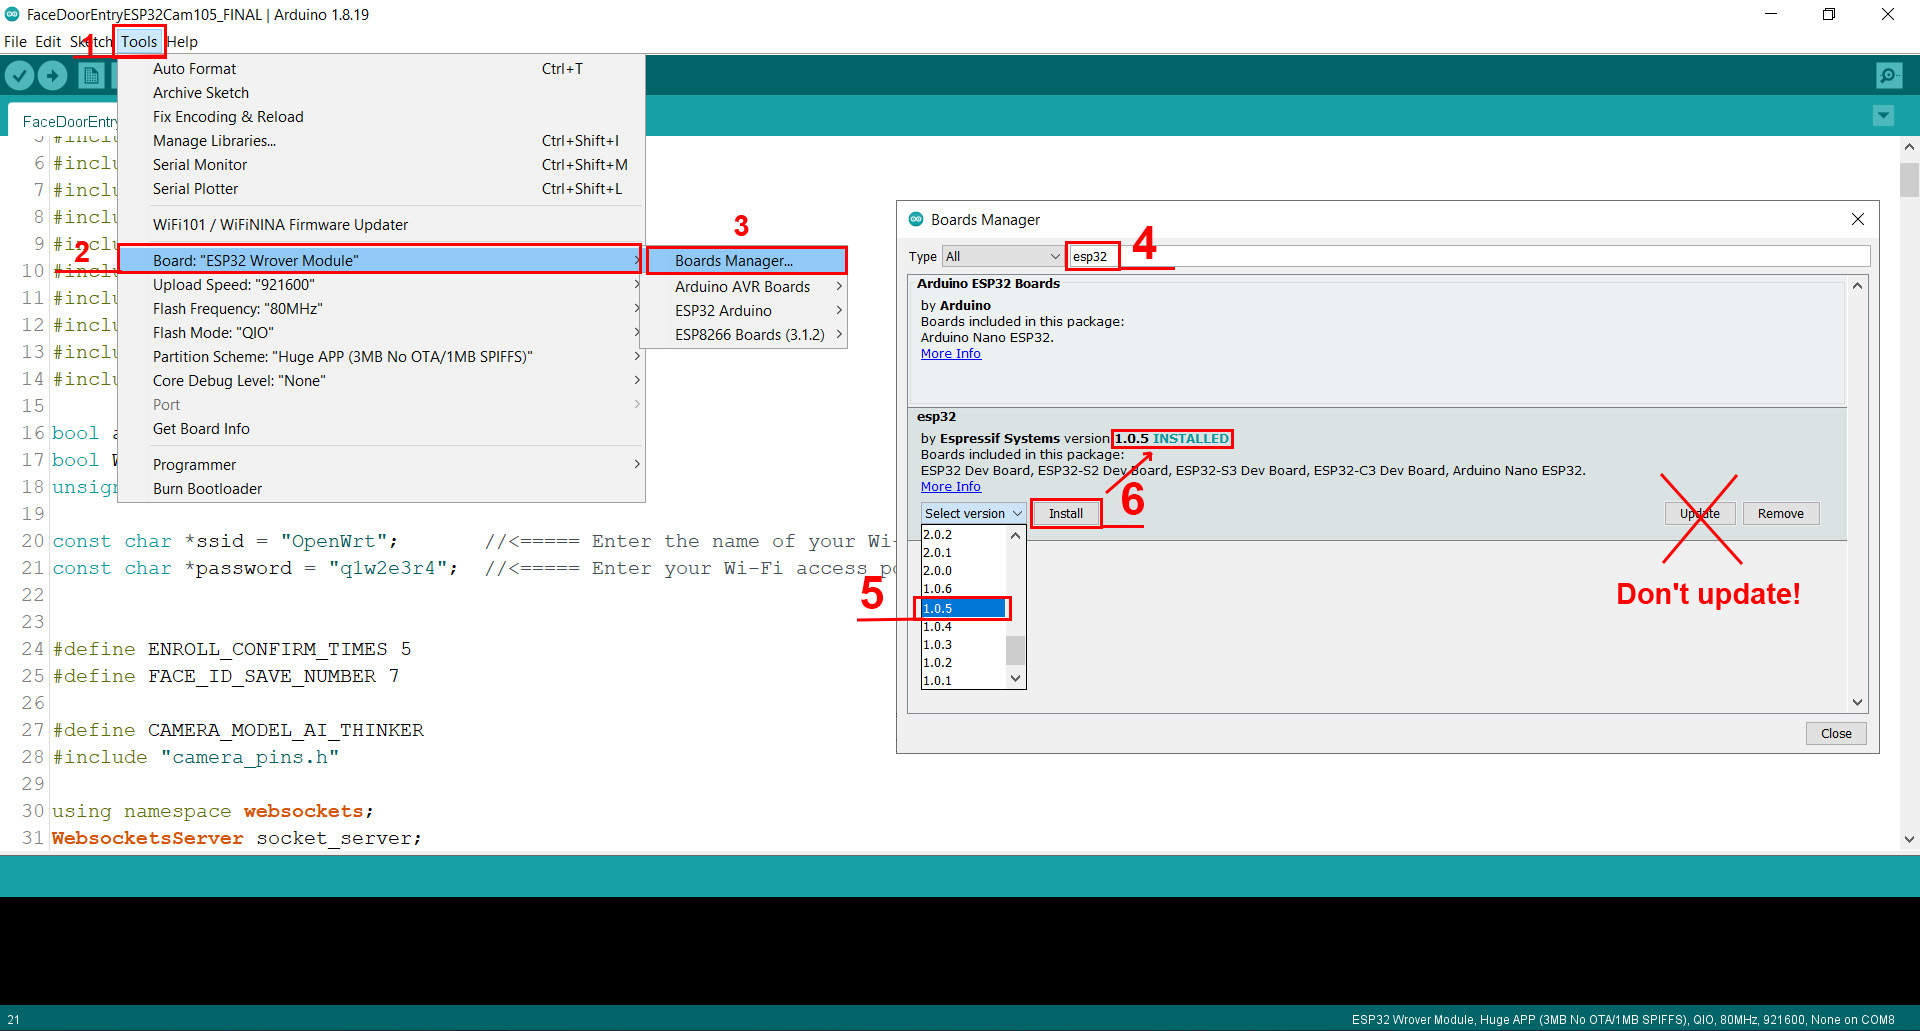
Task: Open More Info link for esp32 Espressif
Action: pyautogui.click(x=950, y=487)
